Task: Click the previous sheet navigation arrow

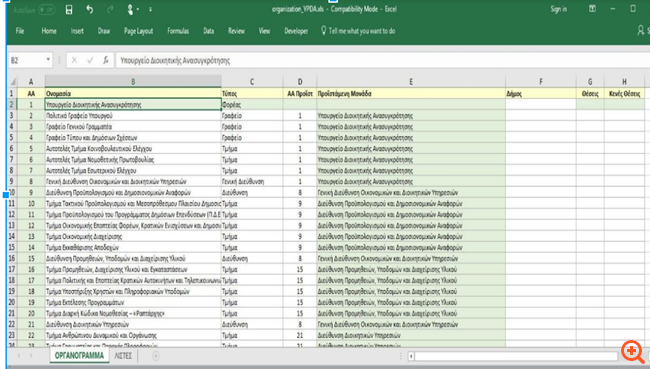Action: point(19,356)
